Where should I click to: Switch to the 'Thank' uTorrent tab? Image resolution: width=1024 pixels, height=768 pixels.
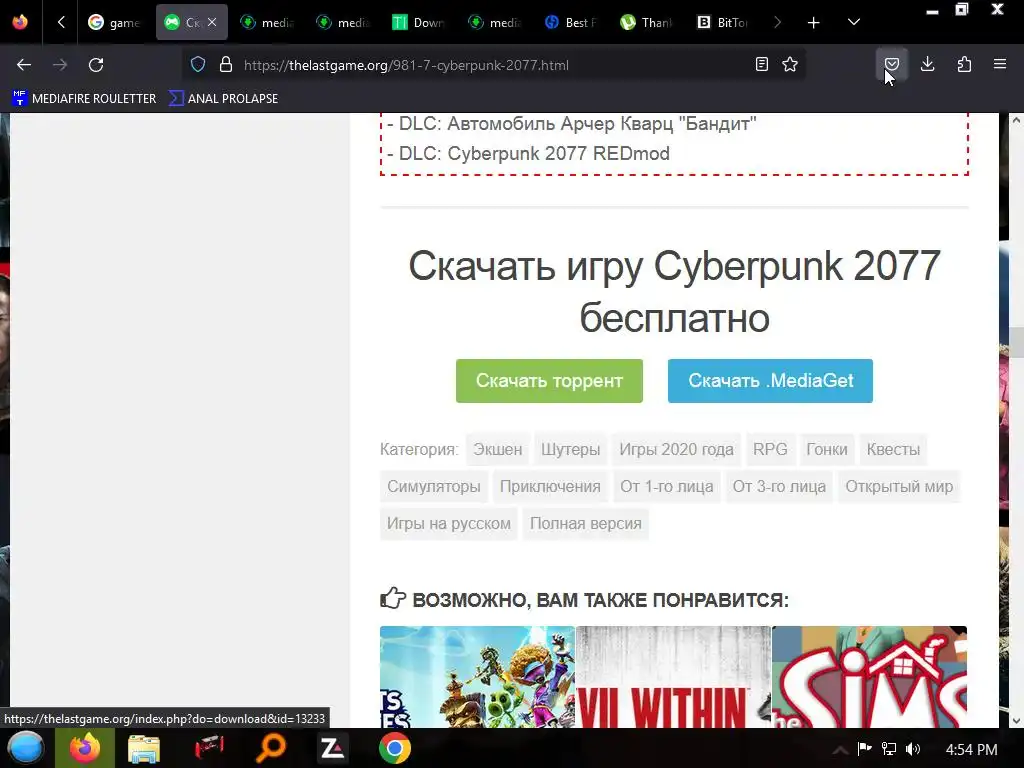[646, 22]
